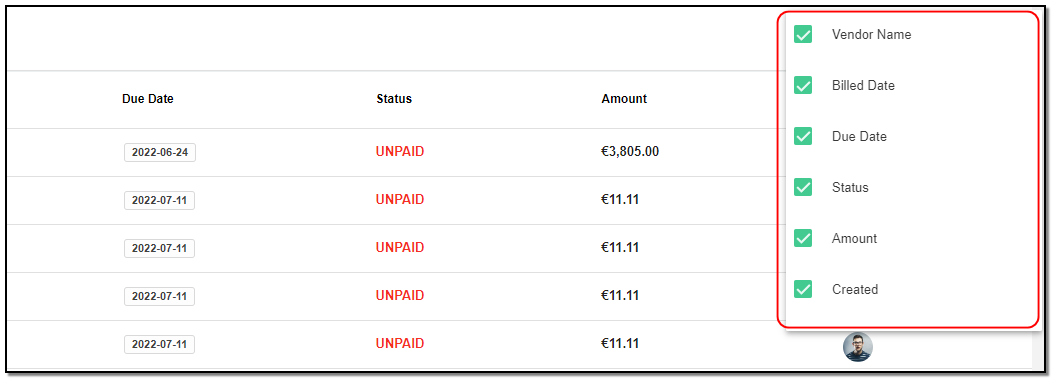Sort by the Due Date column header

pyautogui.click(x=148, y=99)
